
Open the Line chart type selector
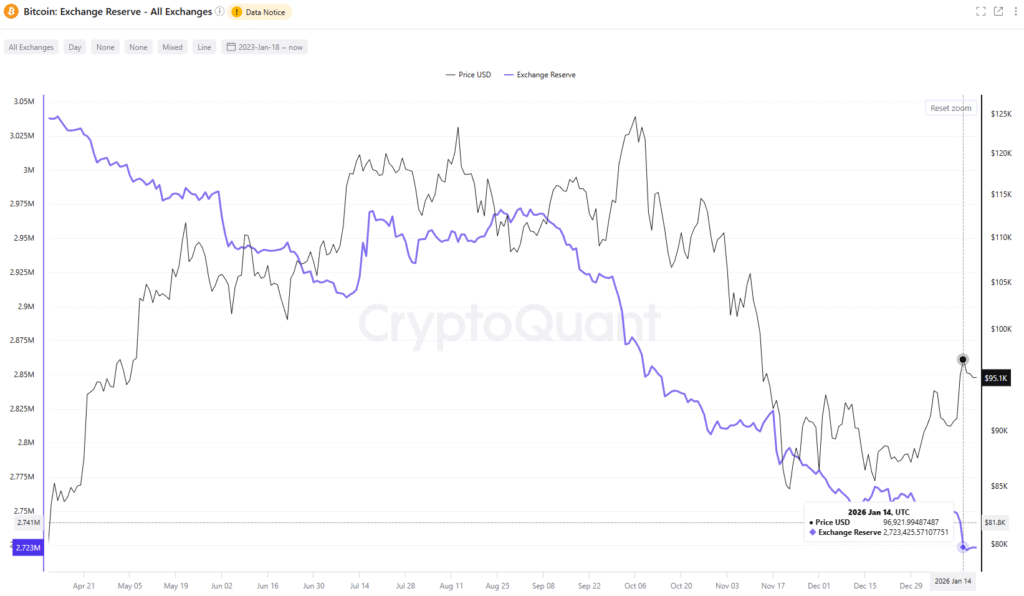204,47
